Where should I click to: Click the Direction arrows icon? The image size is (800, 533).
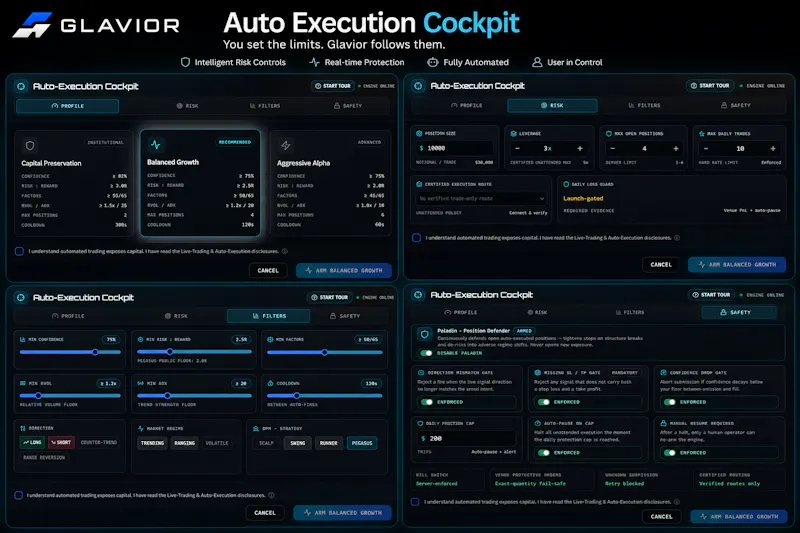pos(22,428)
